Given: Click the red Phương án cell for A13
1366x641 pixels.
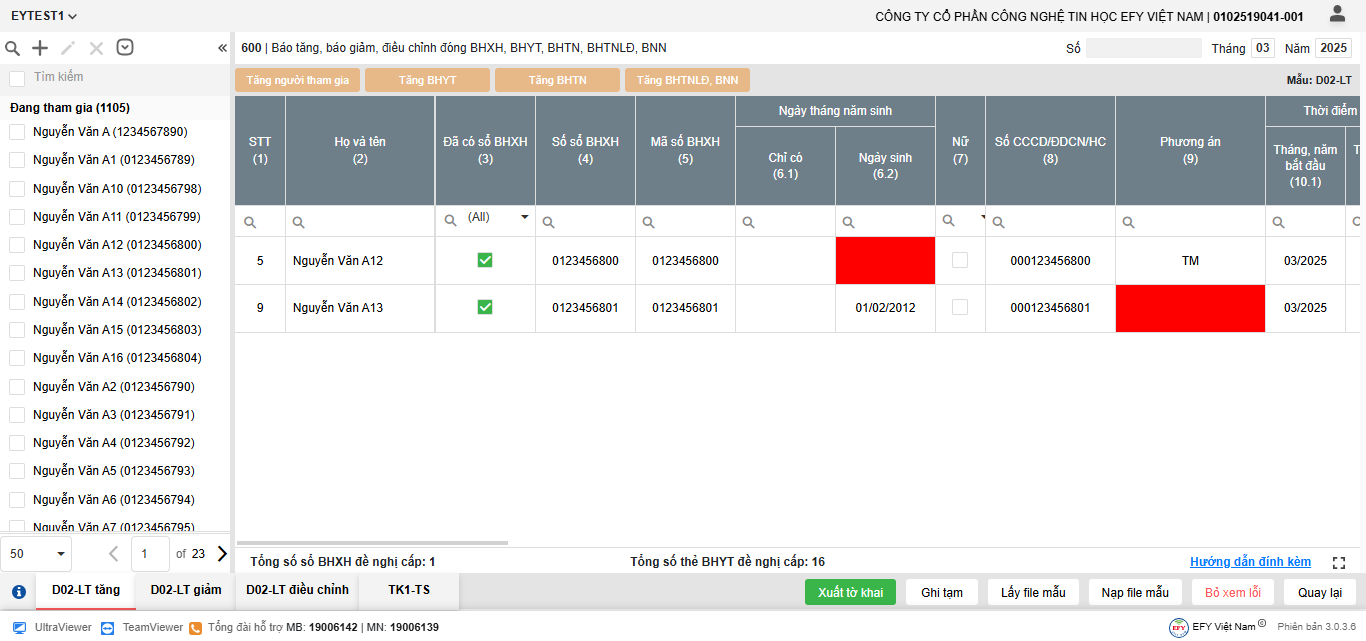Looking at the screenshot, I should coord(1190,308).
